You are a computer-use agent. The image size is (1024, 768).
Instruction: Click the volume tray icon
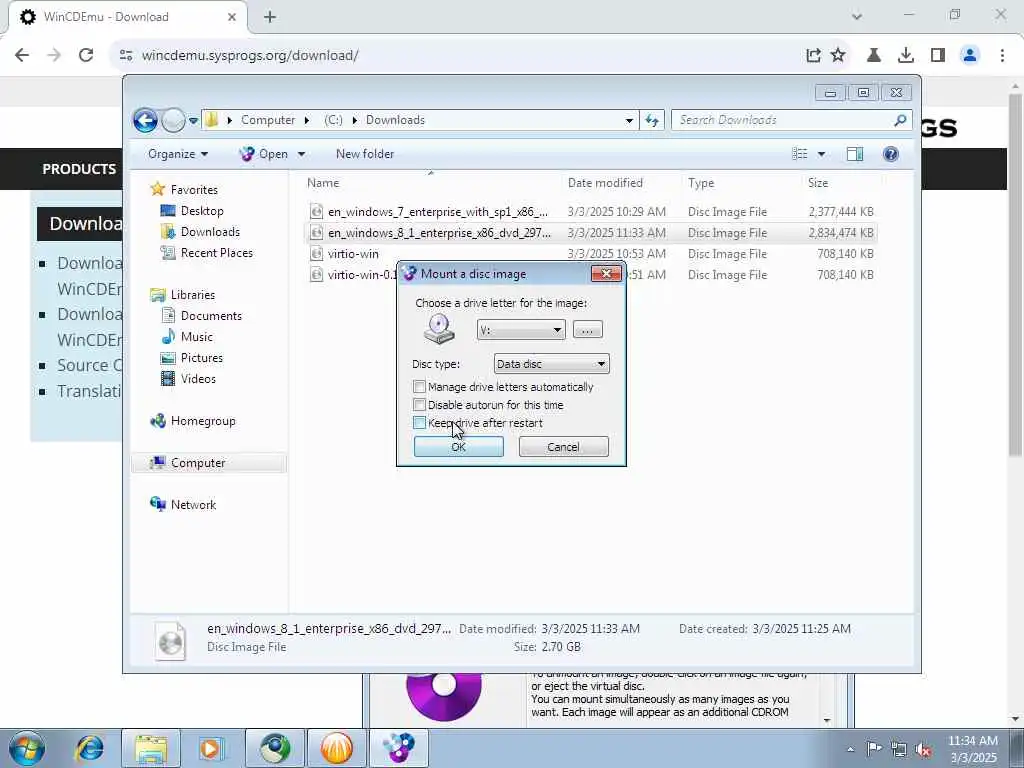[923, 750]
